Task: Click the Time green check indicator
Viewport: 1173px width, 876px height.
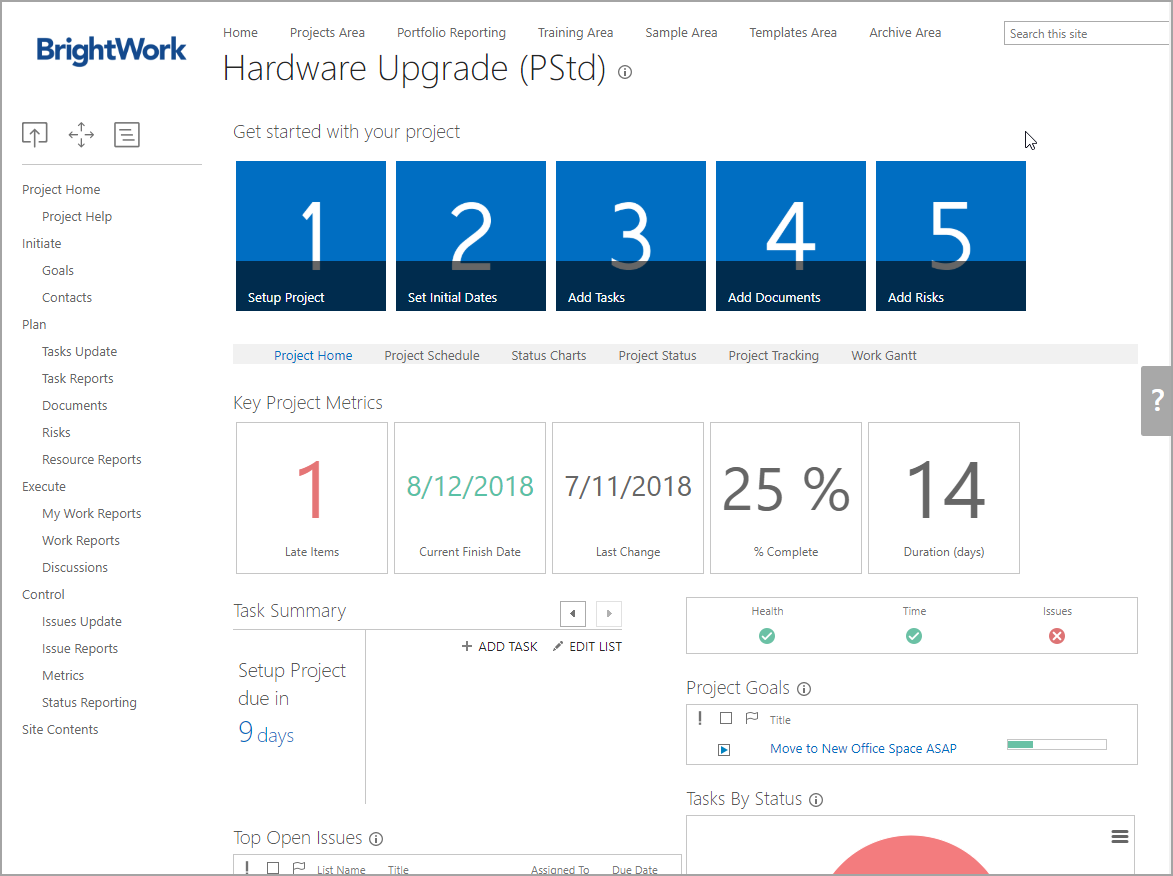Action: coord(913,636)
